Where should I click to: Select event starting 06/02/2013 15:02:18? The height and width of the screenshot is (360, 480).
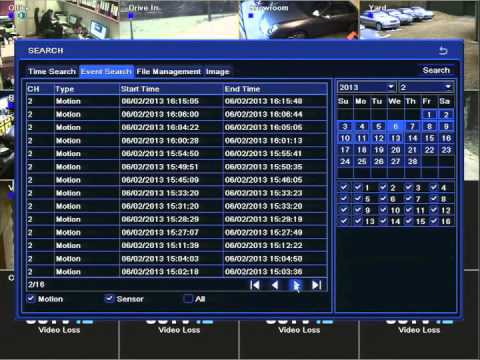[x=177, y=272]
